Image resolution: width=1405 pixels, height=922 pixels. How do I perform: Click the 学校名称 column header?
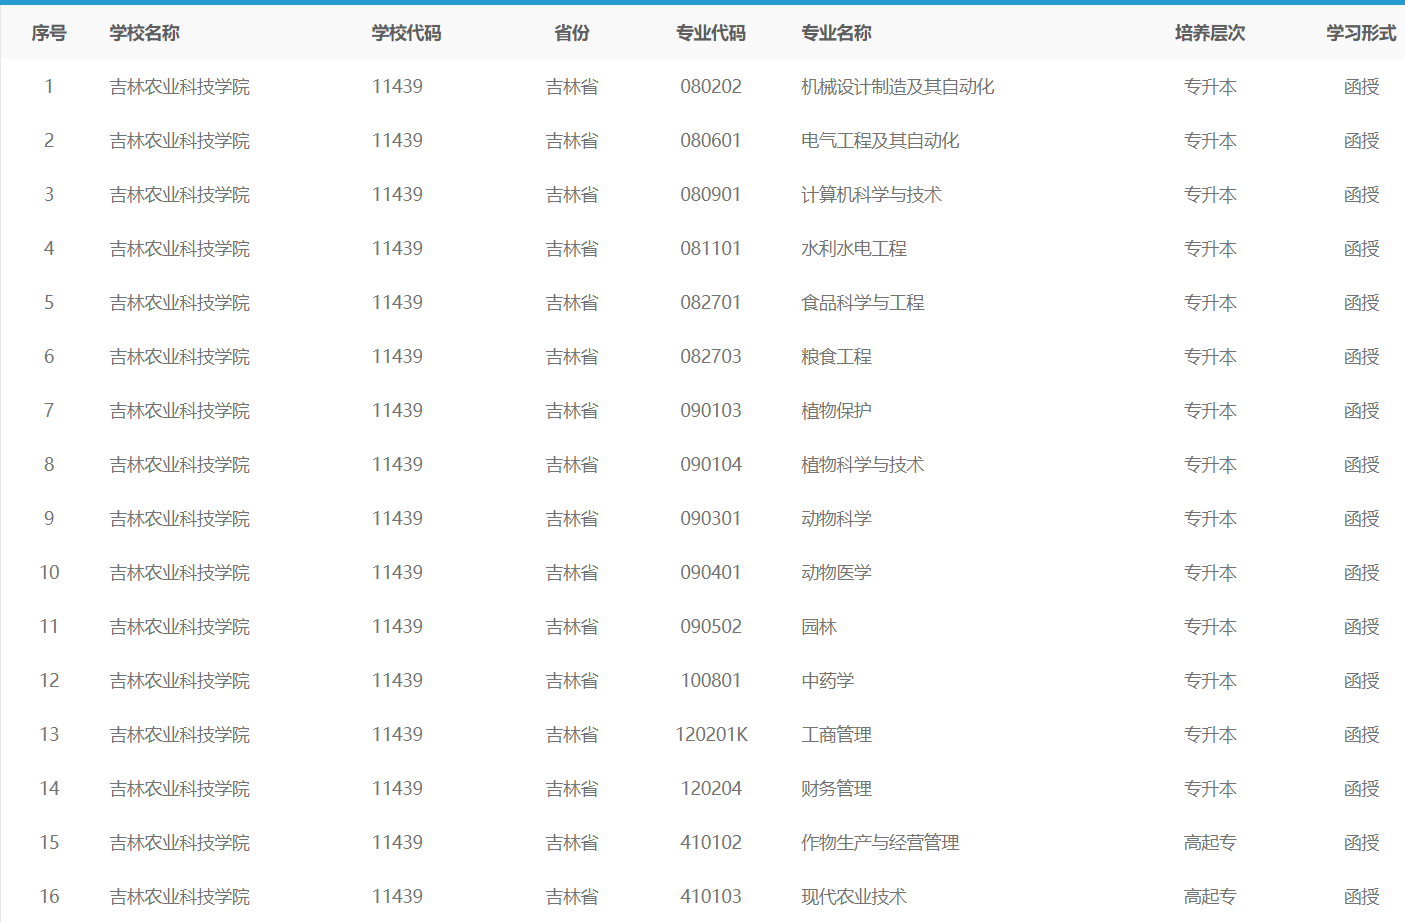[x=144, y=33]
